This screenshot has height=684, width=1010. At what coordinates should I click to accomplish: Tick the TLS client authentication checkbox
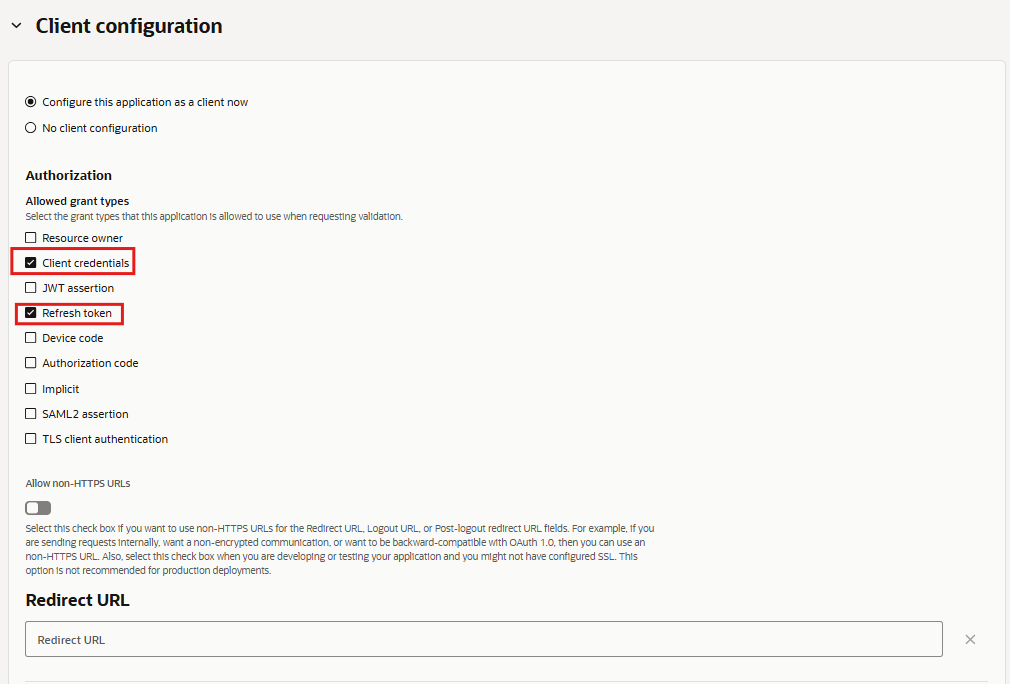click(31, 439)
